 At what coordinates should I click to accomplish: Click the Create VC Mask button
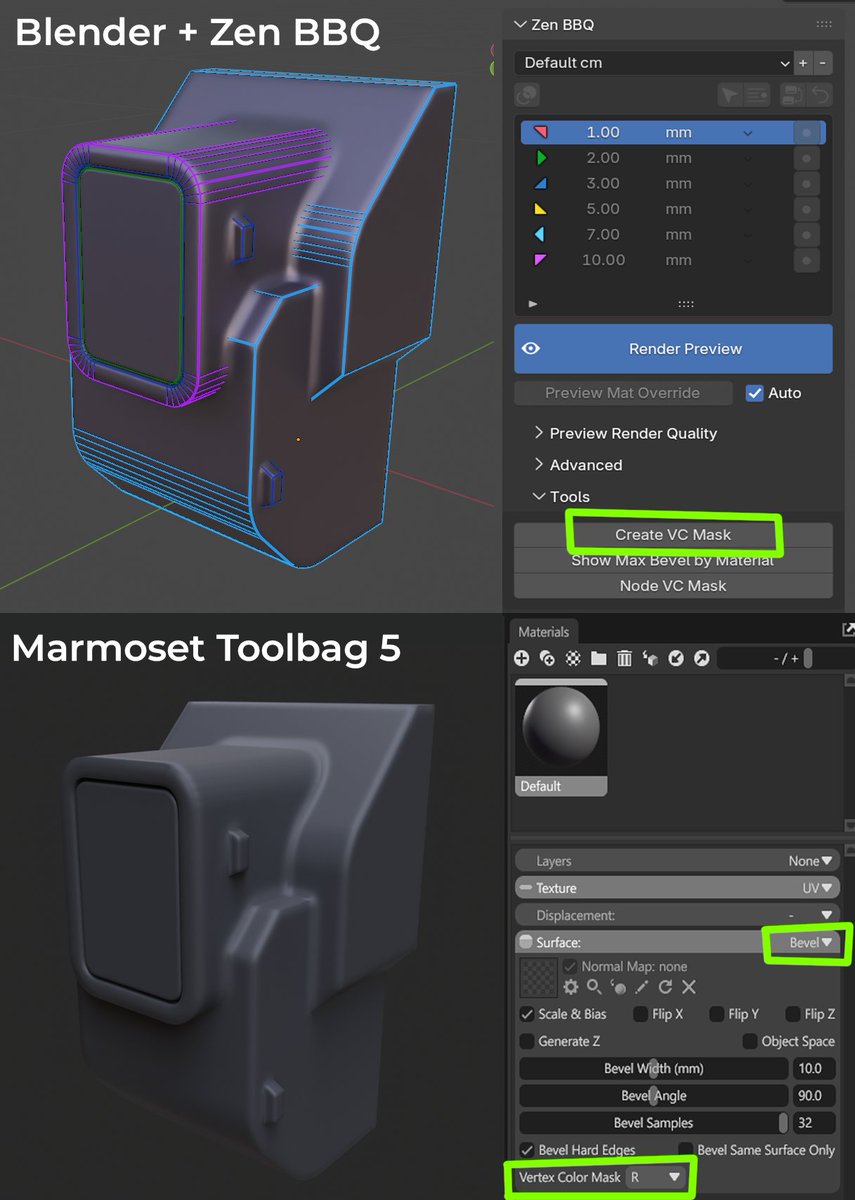click(x=673, y=535)
